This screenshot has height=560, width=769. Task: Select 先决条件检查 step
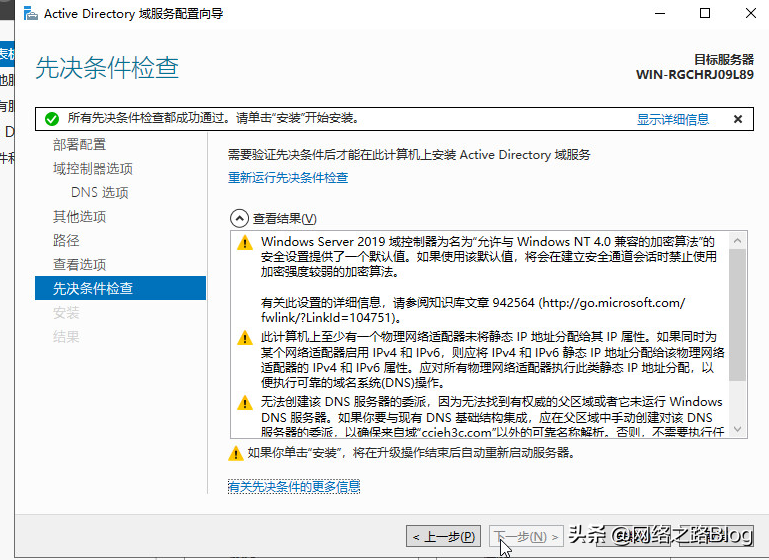(x=120, y=288)
